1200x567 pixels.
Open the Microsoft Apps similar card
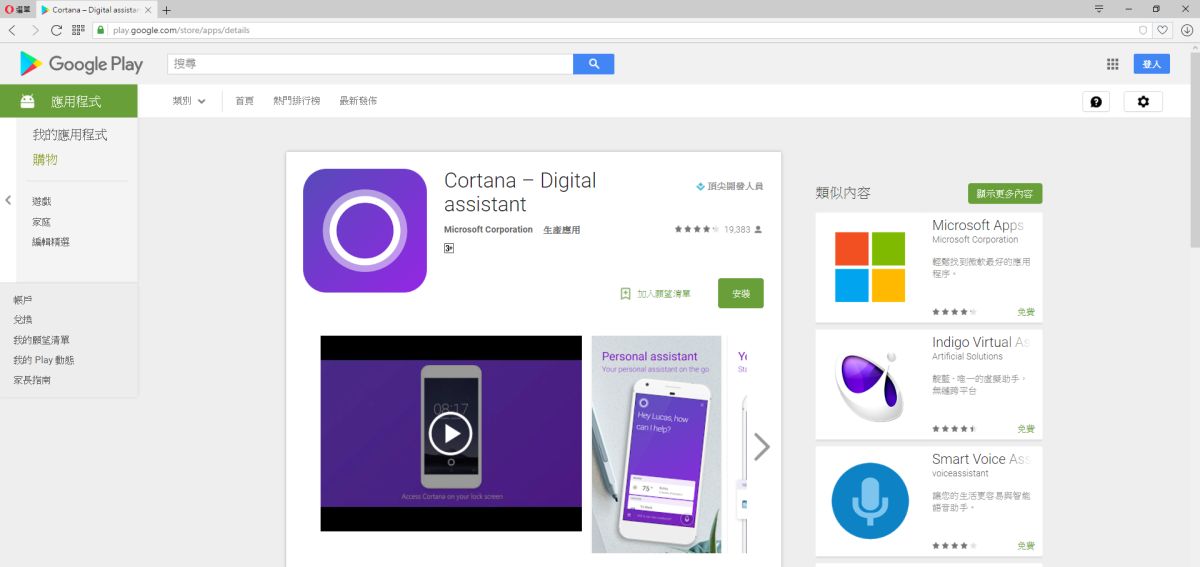click(x=929, y=267)
